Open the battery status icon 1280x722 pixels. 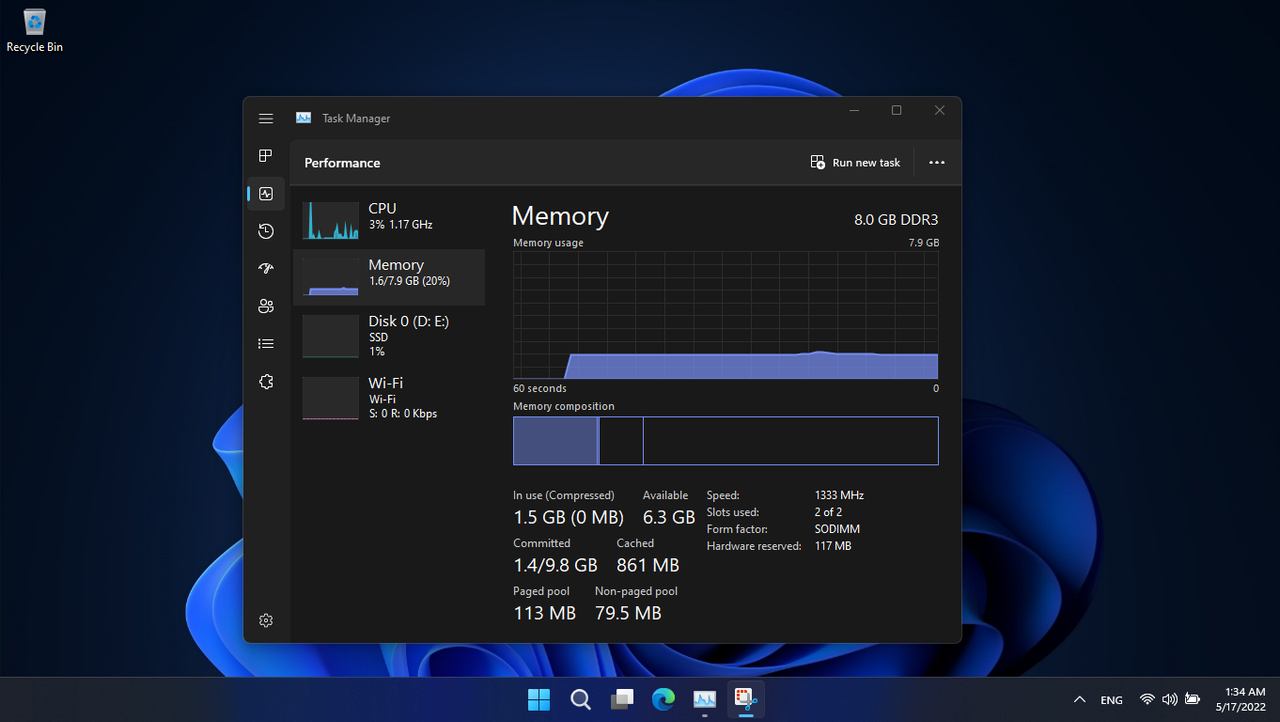click(1192, 700)
